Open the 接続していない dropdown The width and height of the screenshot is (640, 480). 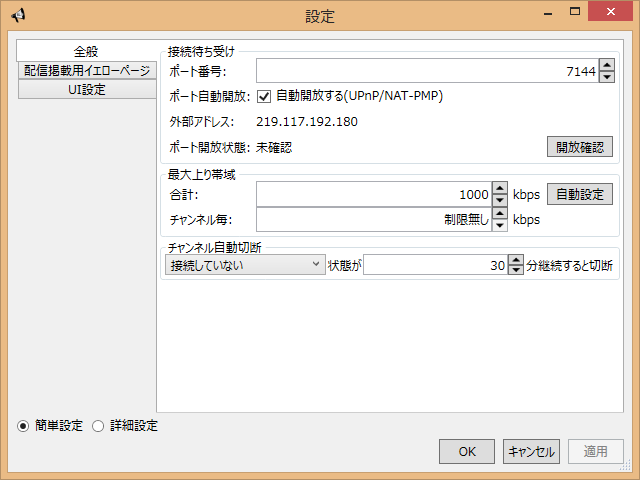245,265
